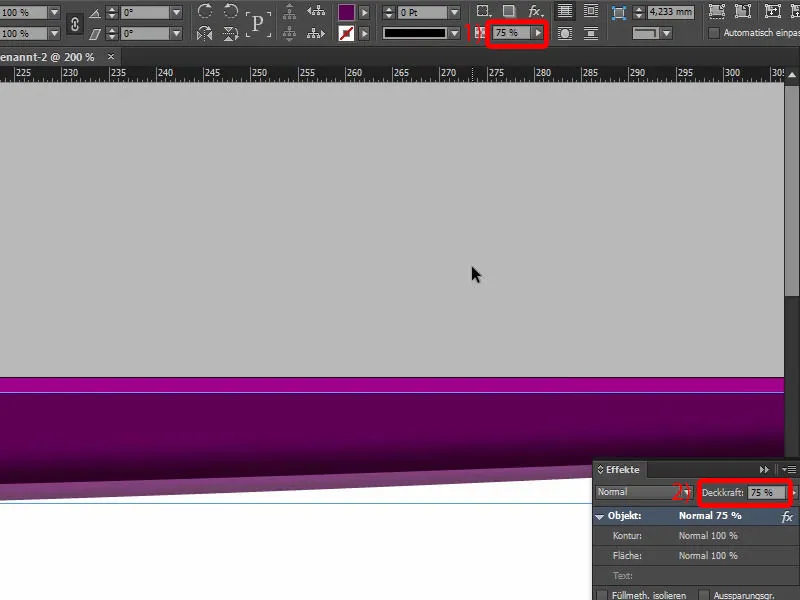Open the stroke weight 0 Pt dropdown
Image resolution: width=800 pixels, height=600 pixels.
tap(454, 12)
